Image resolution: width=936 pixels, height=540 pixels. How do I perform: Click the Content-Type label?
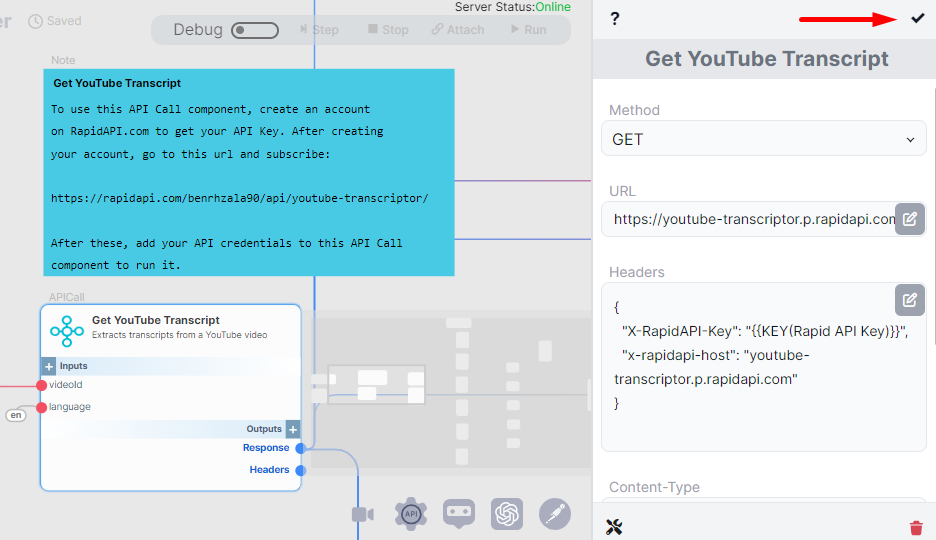pos(654,487)
